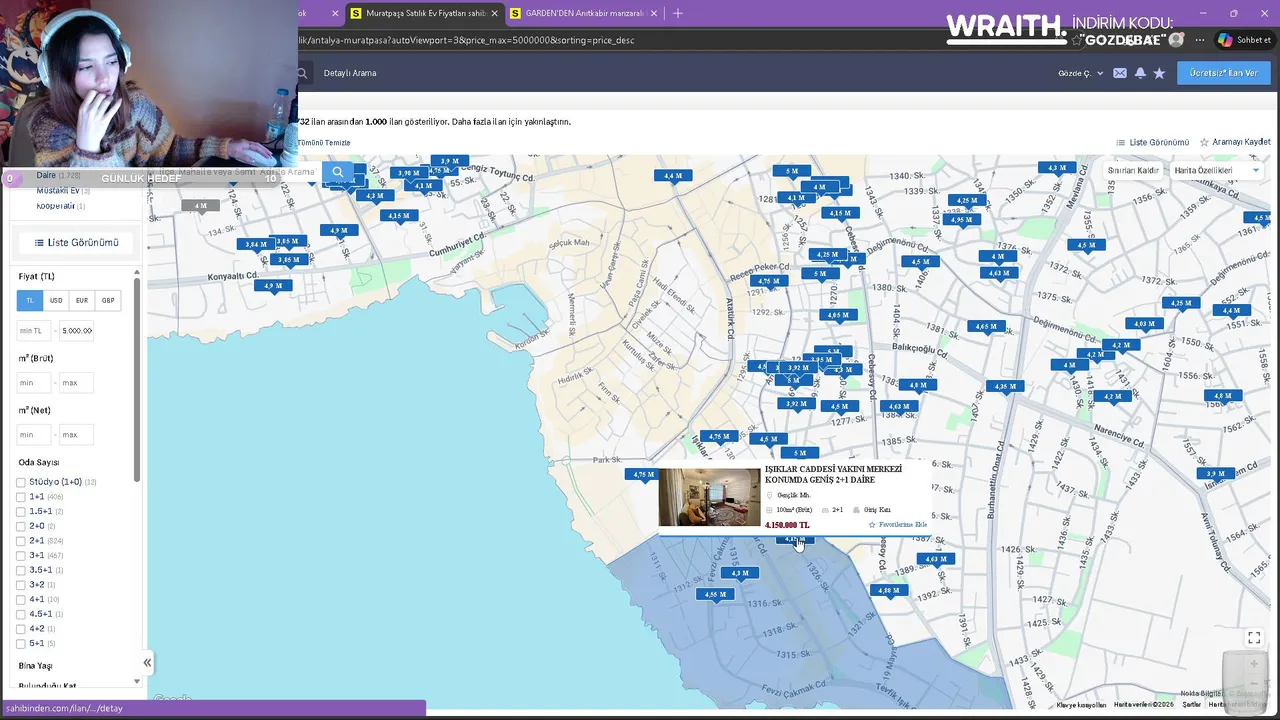Expand the Bina Yaşı filter section
This screenshot has height=720, width=1280.
pos(36,665)
